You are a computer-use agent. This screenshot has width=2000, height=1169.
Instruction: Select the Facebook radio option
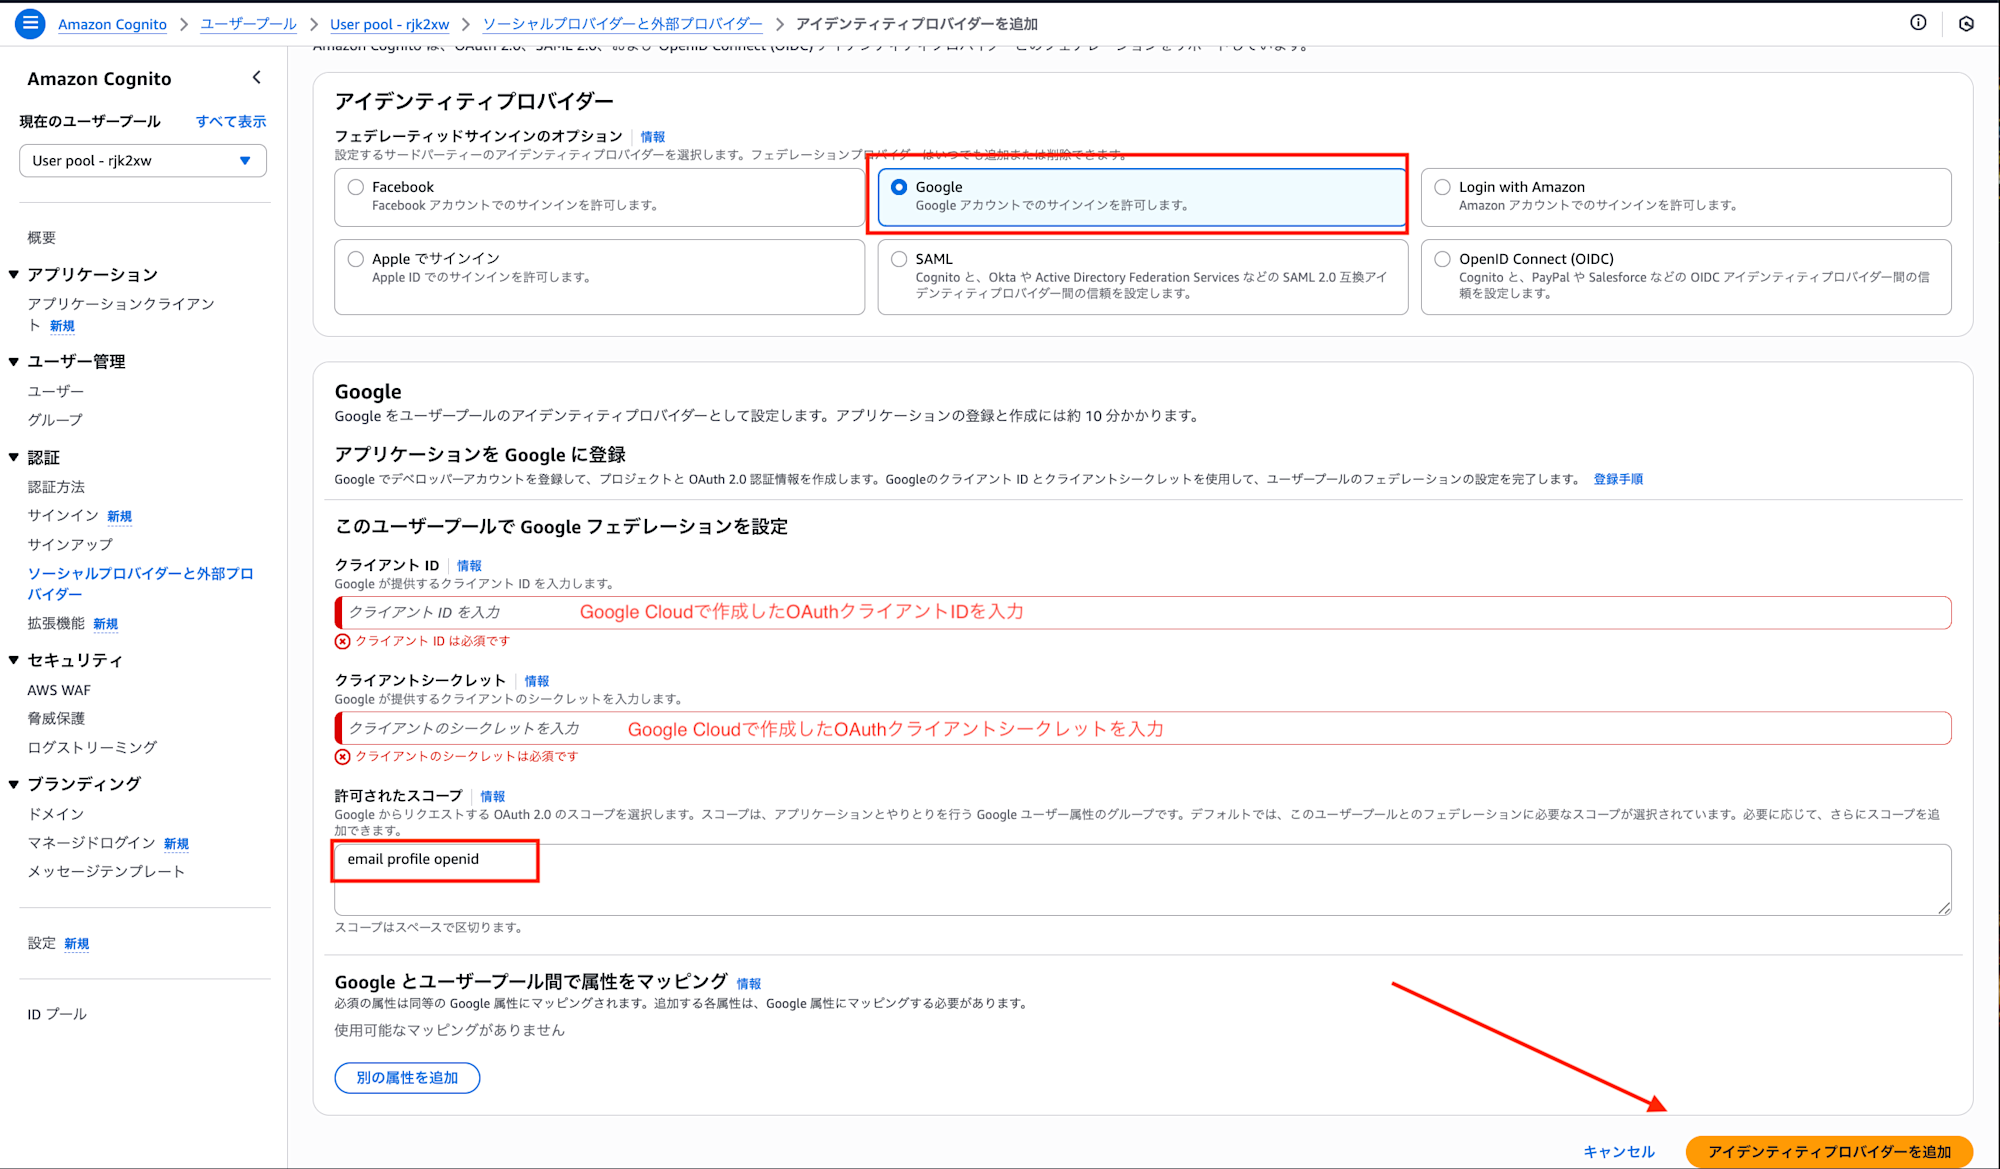click(356, 187)
